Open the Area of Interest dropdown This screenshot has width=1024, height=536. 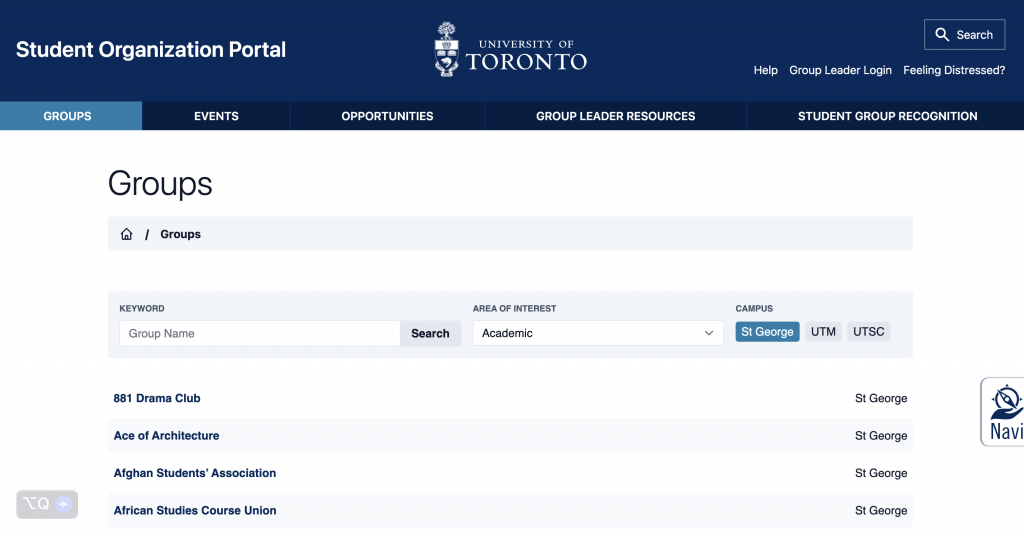pyautogui.click(x=597, y=333)
